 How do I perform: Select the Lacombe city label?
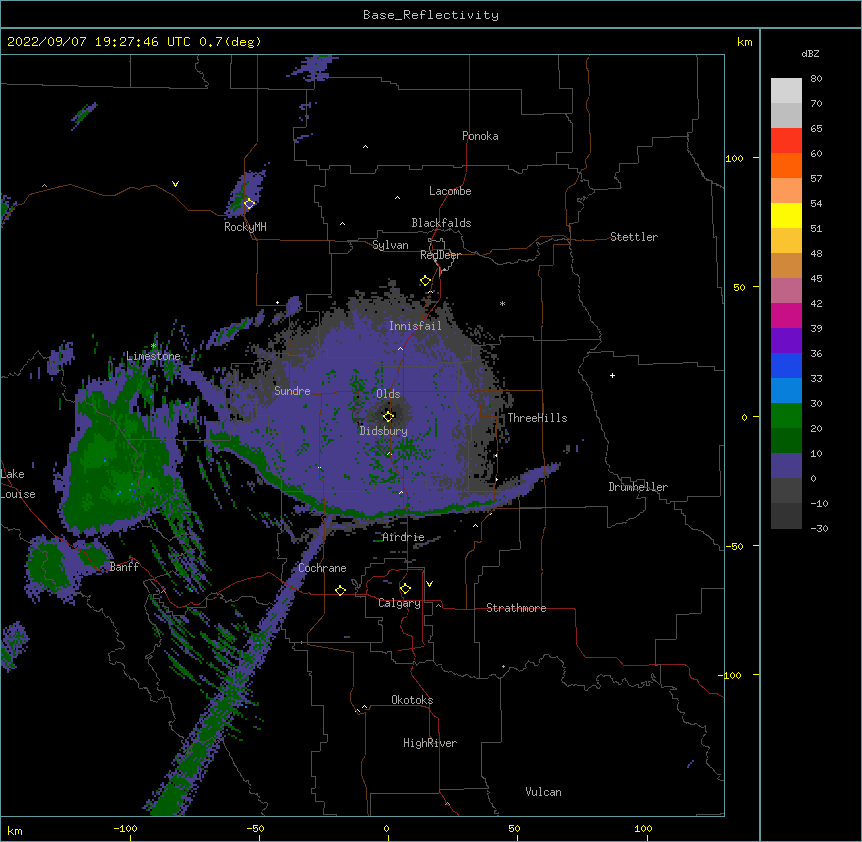point(450,191)
